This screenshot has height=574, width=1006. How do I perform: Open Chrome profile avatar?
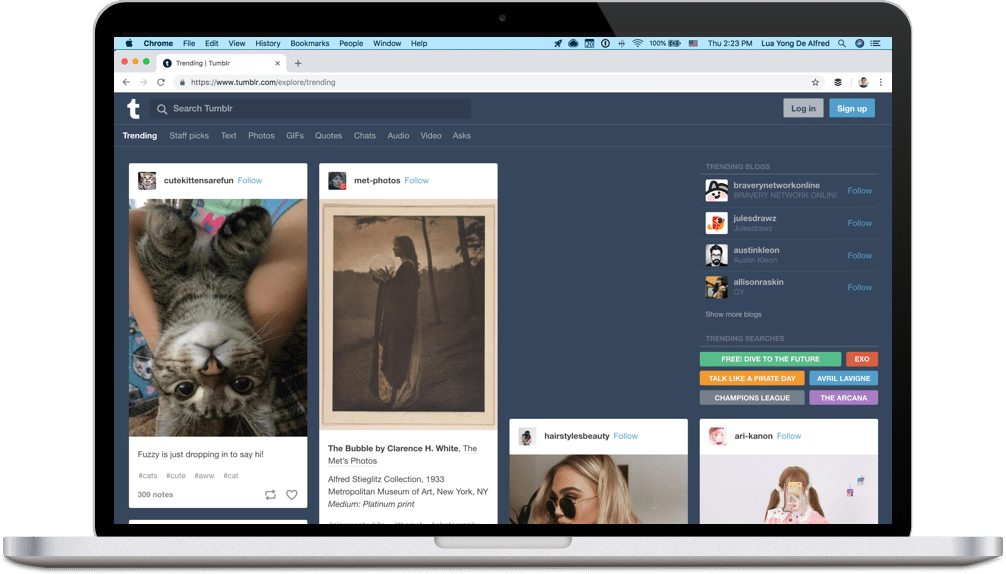pyautogui.click(x=863, y=82)
